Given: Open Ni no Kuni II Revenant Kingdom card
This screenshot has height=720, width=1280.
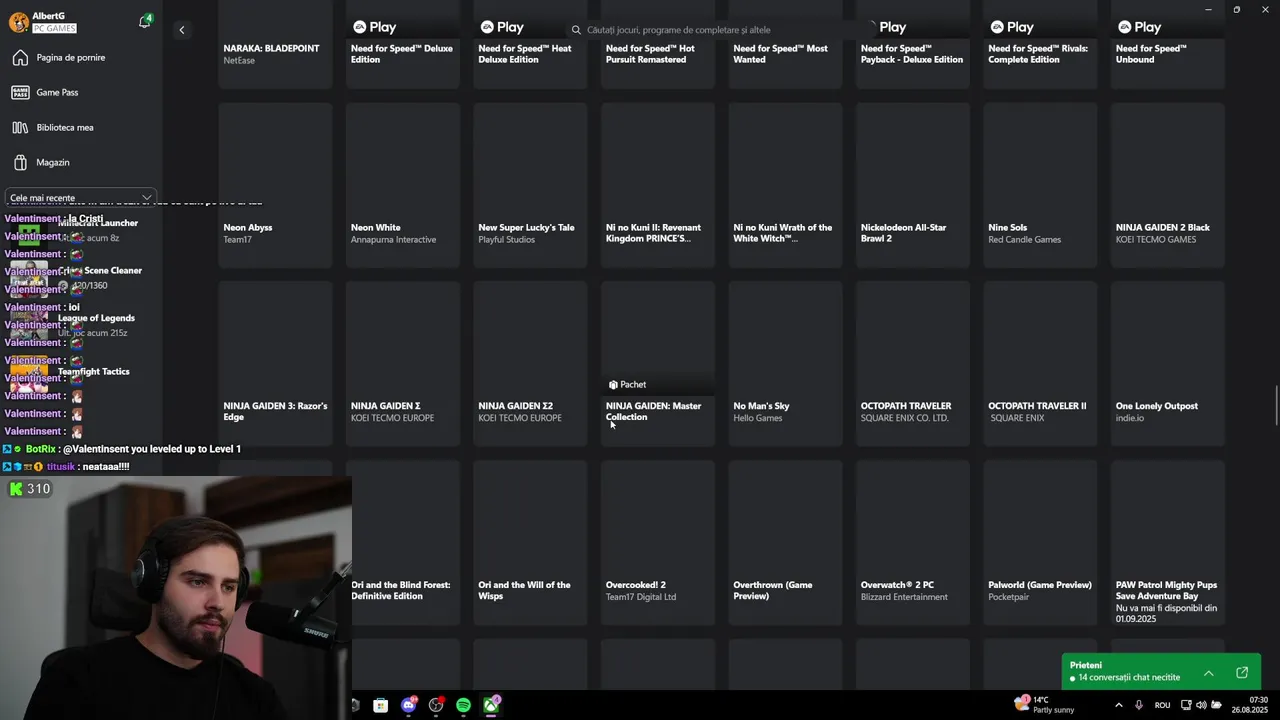Looking at the screenshot, I should 658,185.
